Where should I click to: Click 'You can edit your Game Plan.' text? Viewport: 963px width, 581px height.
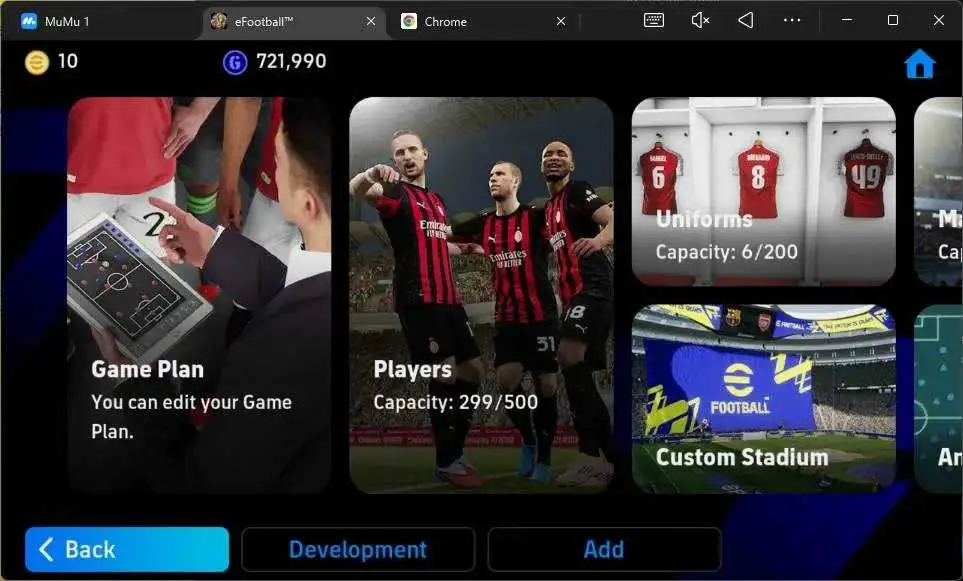(x=192, y=416)
